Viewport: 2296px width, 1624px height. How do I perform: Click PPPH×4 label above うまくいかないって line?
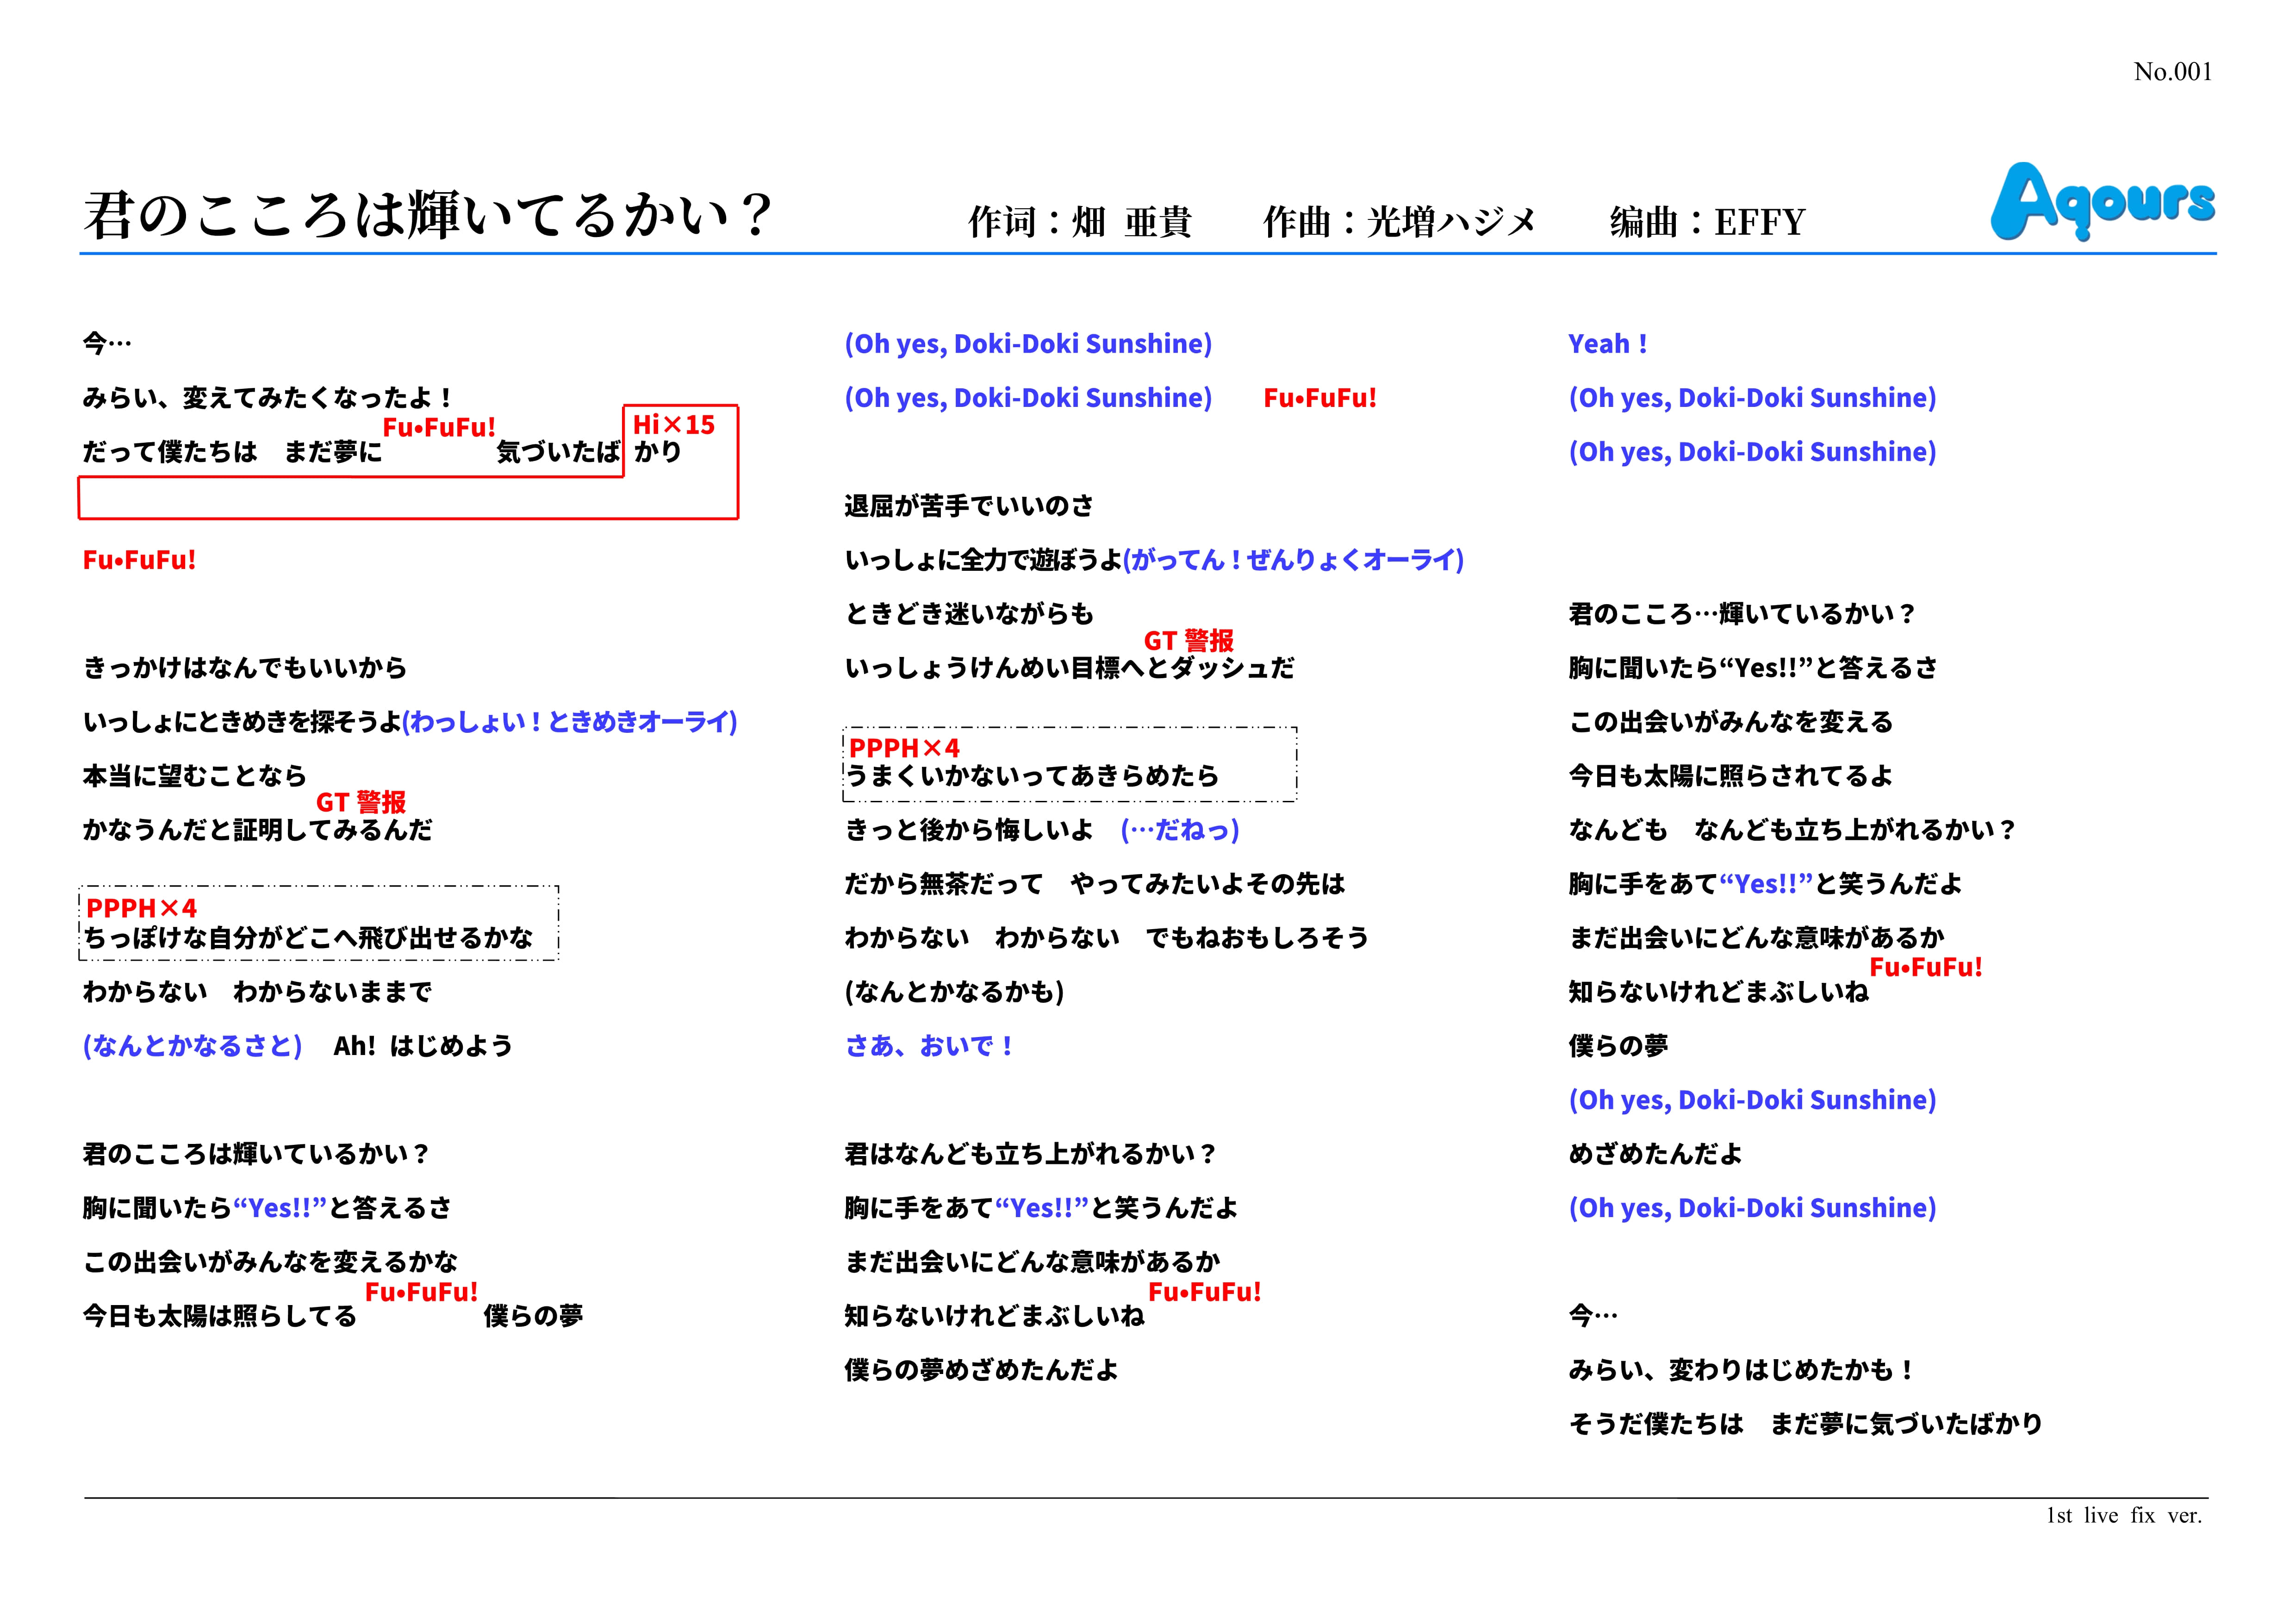pos(904,748)
